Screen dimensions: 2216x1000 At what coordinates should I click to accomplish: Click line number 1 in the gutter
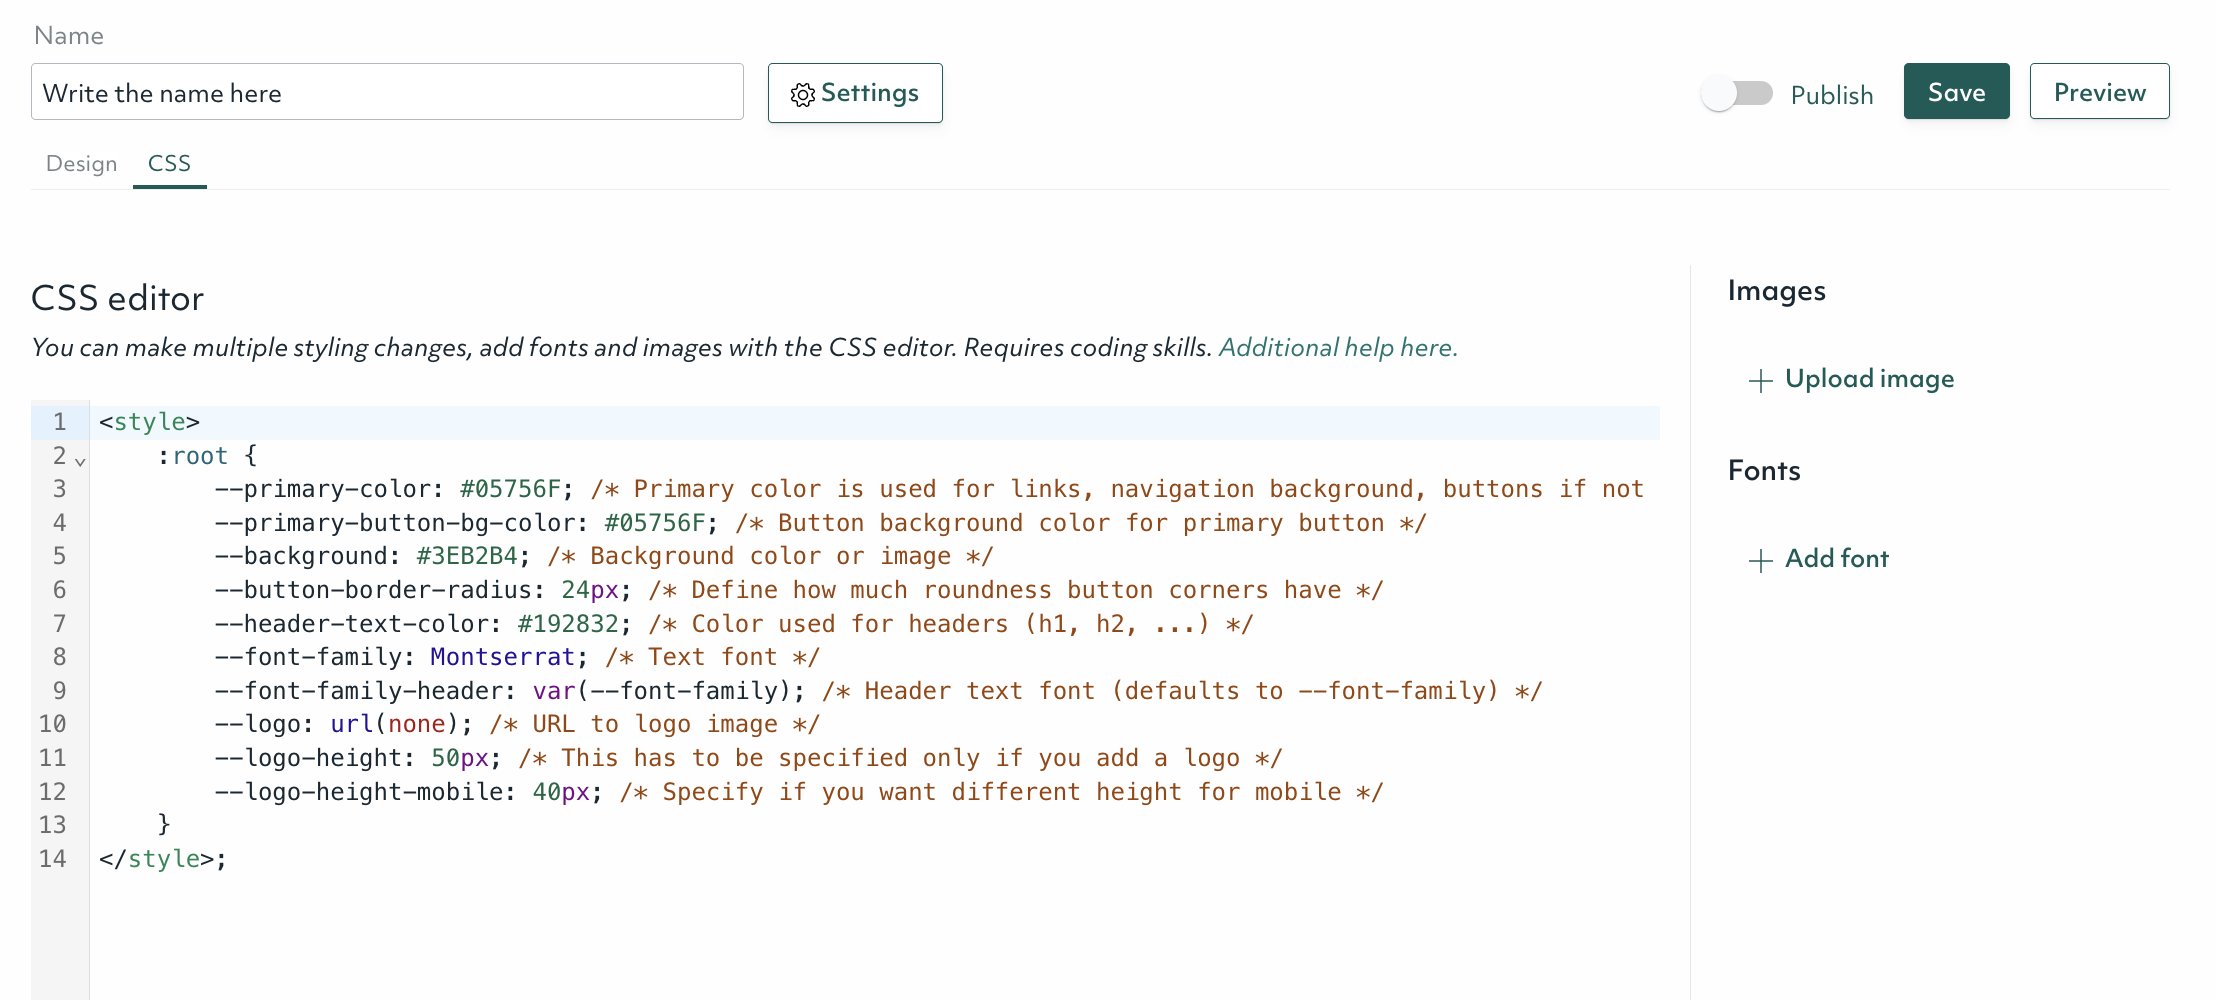click(x=59, y=422)
